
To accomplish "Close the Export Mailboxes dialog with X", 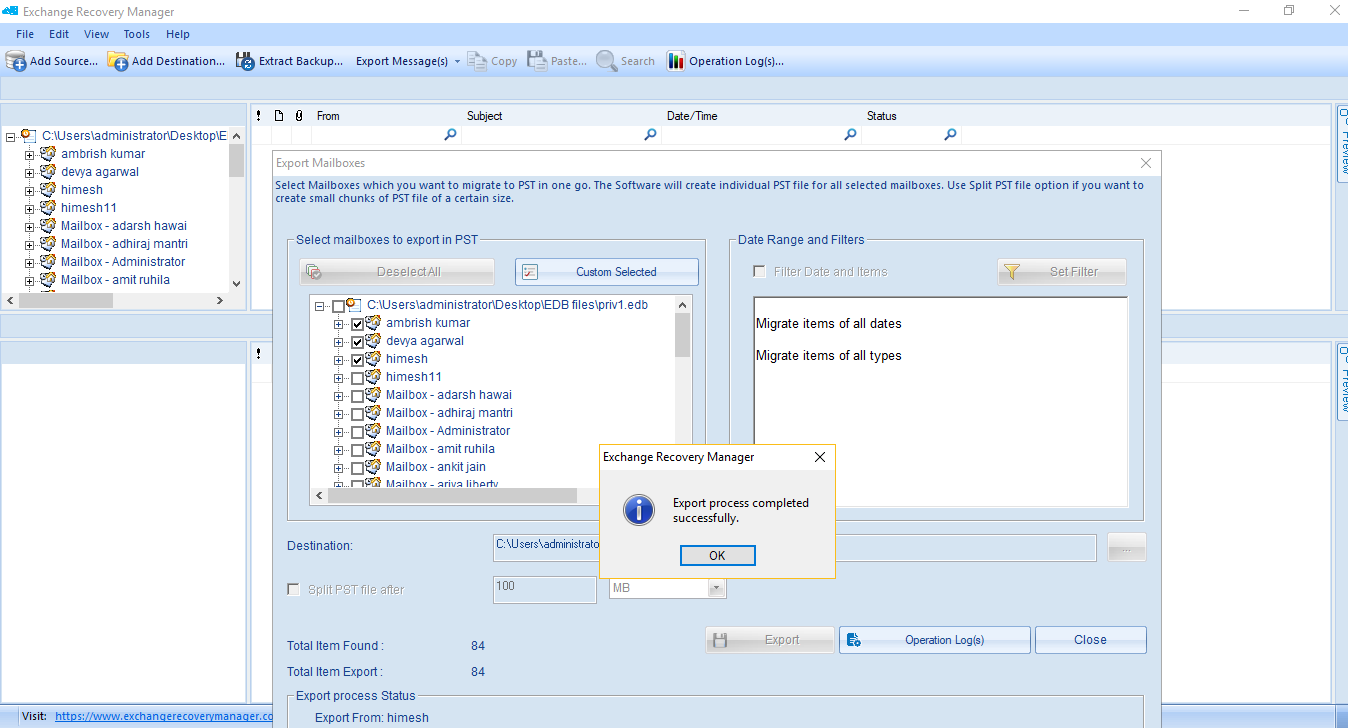I will 1146,163.
